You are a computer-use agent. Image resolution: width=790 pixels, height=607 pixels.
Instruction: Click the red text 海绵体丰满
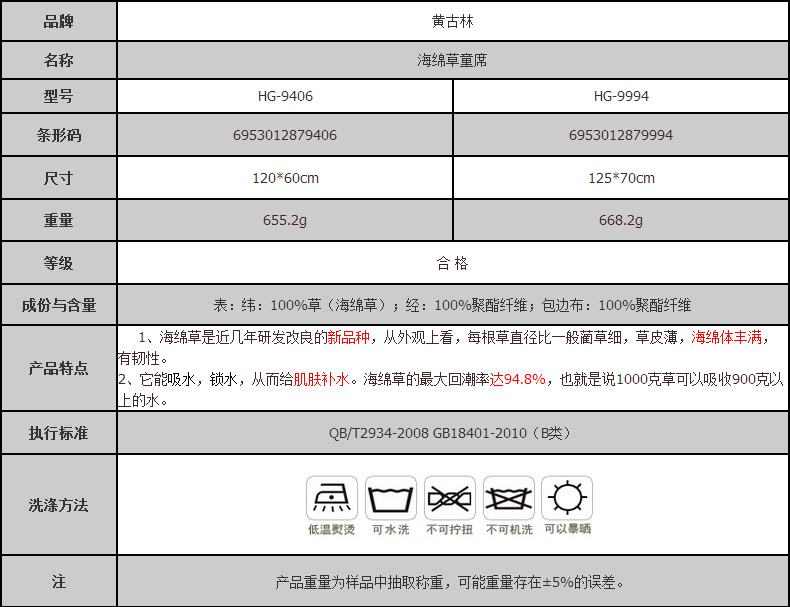[727, 337]
